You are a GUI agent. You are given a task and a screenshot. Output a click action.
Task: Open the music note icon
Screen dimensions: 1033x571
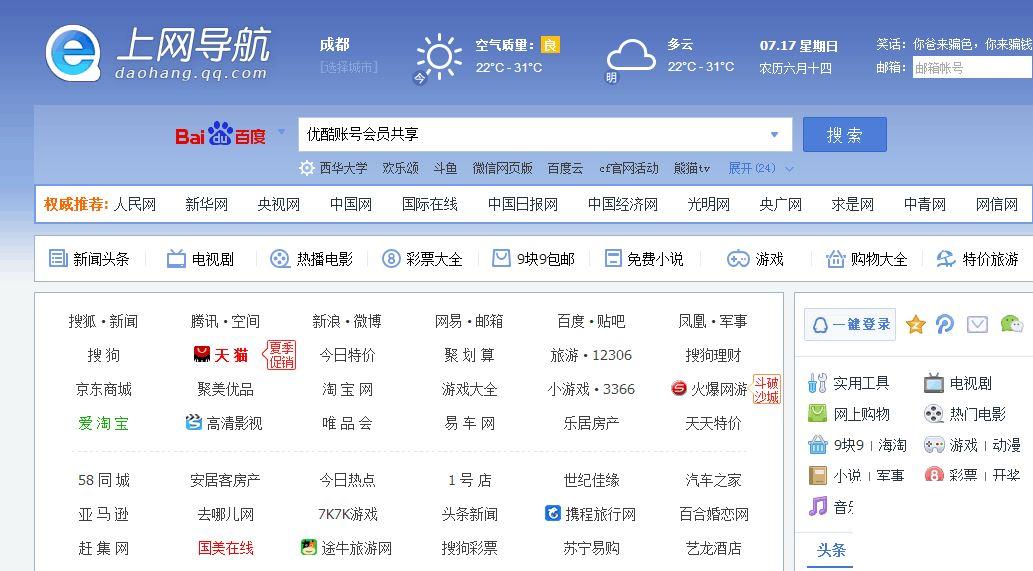point(818,507)
